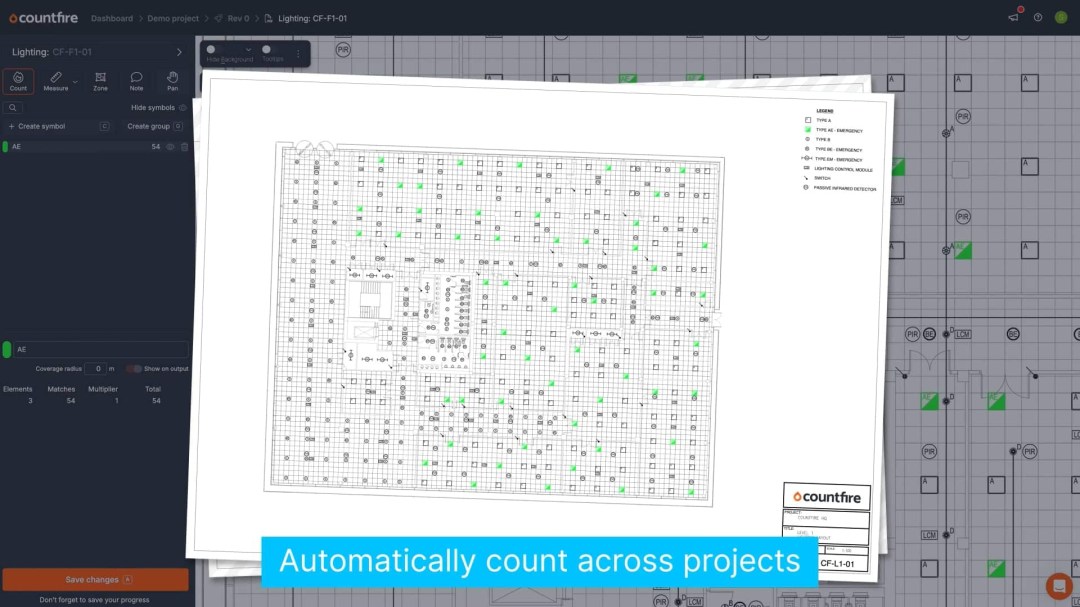Click the Elements value 3
Image resolution: width=1080 pixels, height=607 pixels.
30,401
